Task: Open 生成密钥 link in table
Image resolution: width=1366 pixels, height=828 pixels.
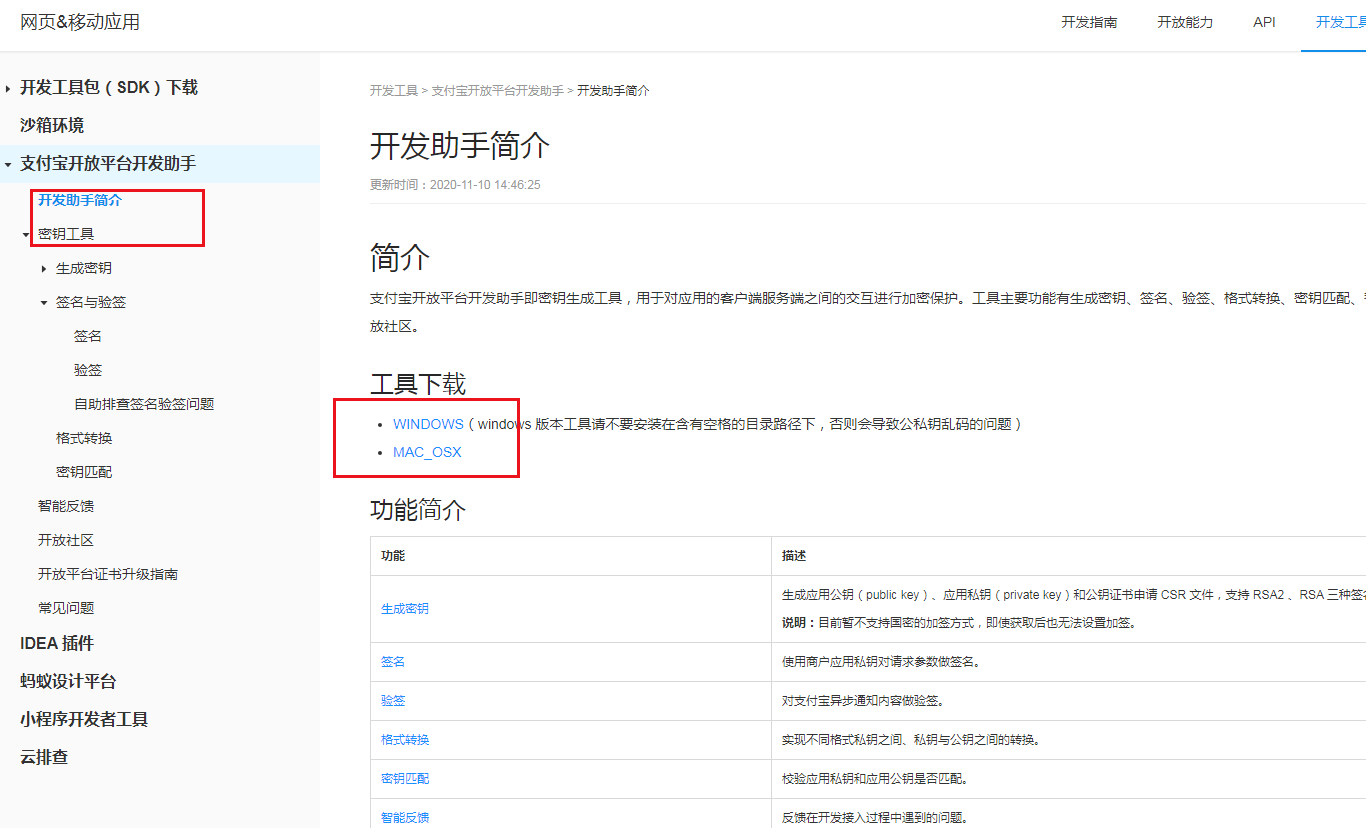Action: tap(405, 608)
